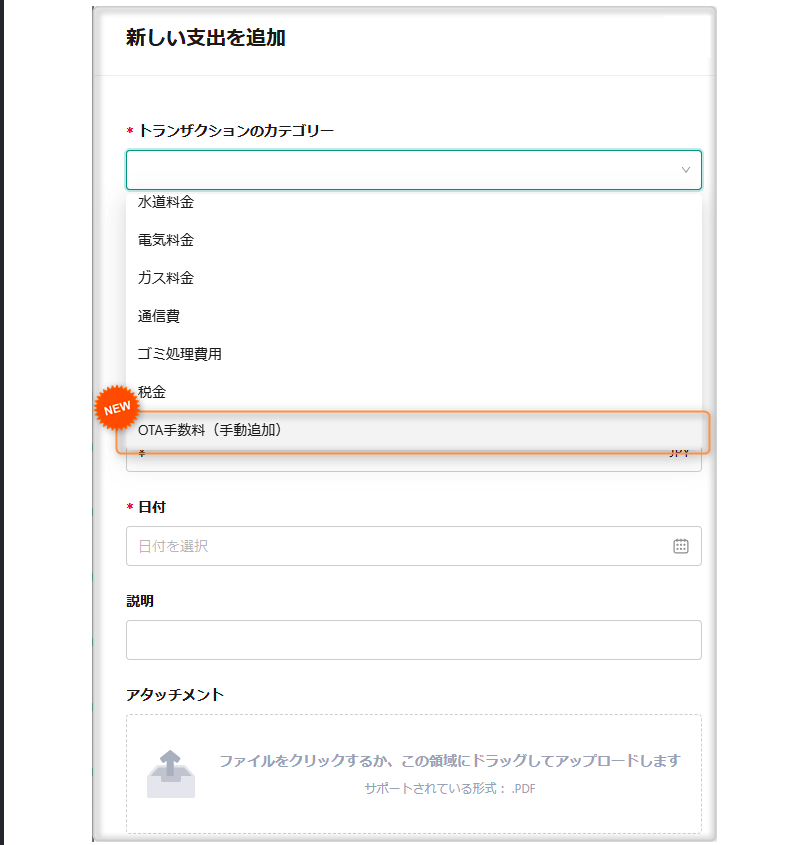Focus the 説明 description text field
Screen dimensions: 796x845
413,640
